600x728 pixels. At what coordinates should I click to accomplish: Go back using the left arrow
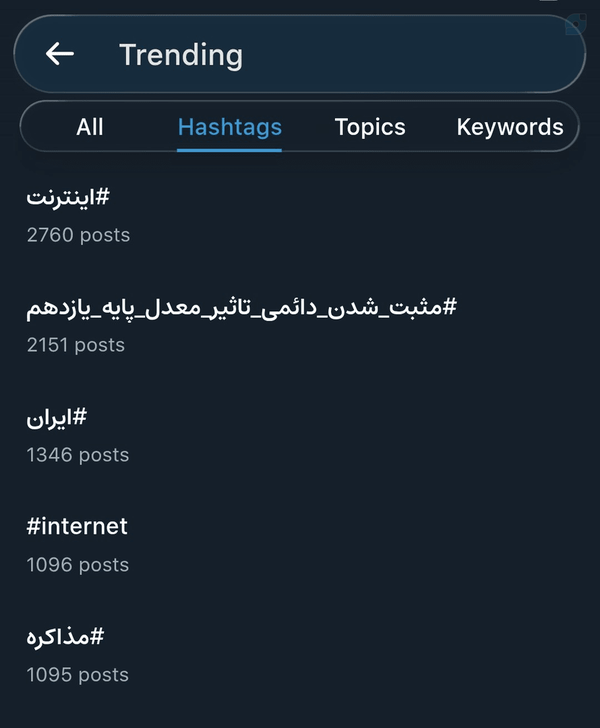click(x=59, y=53)
